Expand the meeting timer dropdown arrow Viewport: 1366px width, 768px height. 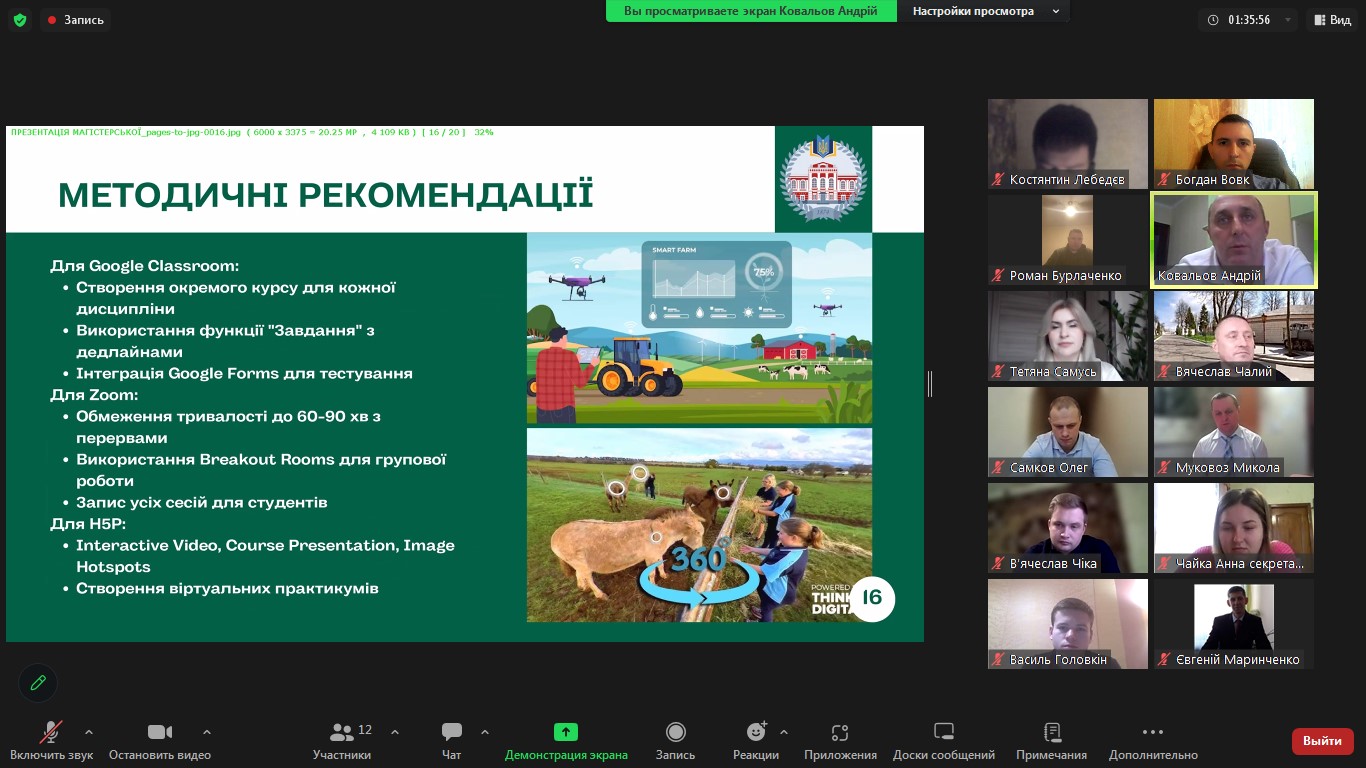(1288, 20)
